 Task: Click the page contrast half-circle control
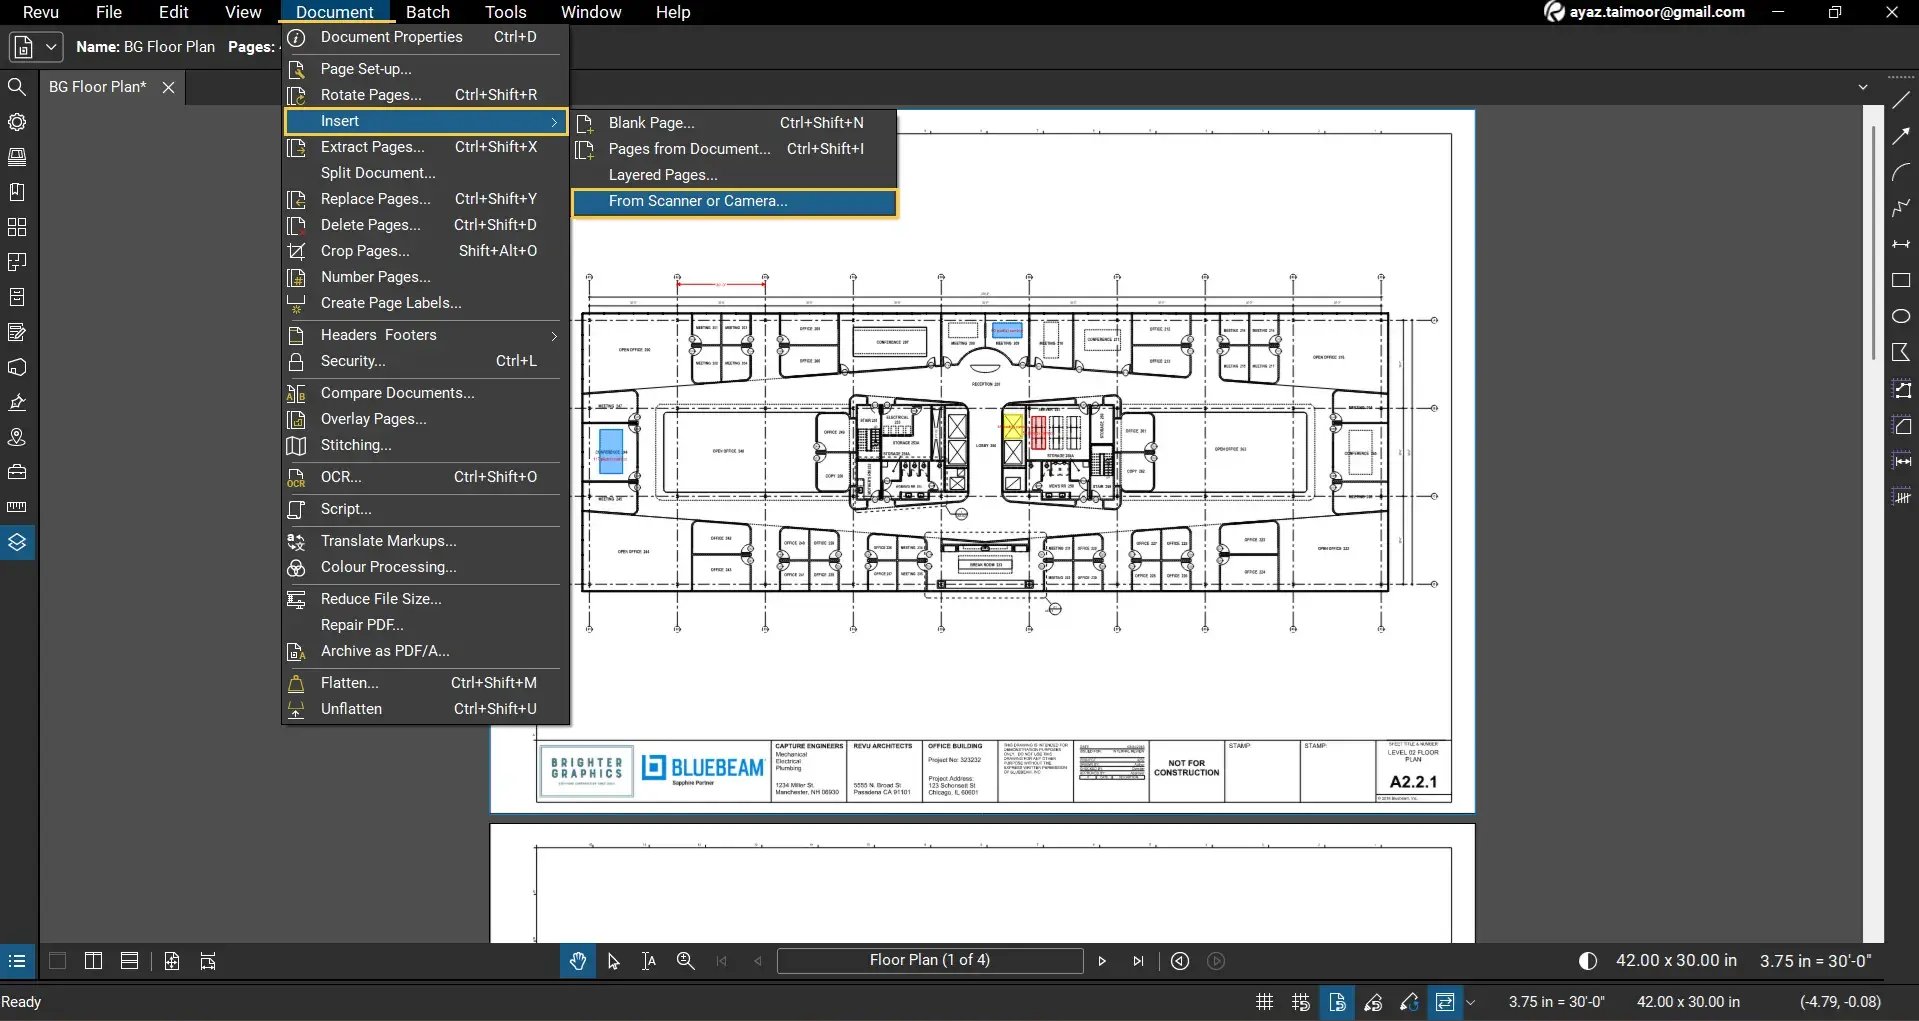click(1588, 960)
